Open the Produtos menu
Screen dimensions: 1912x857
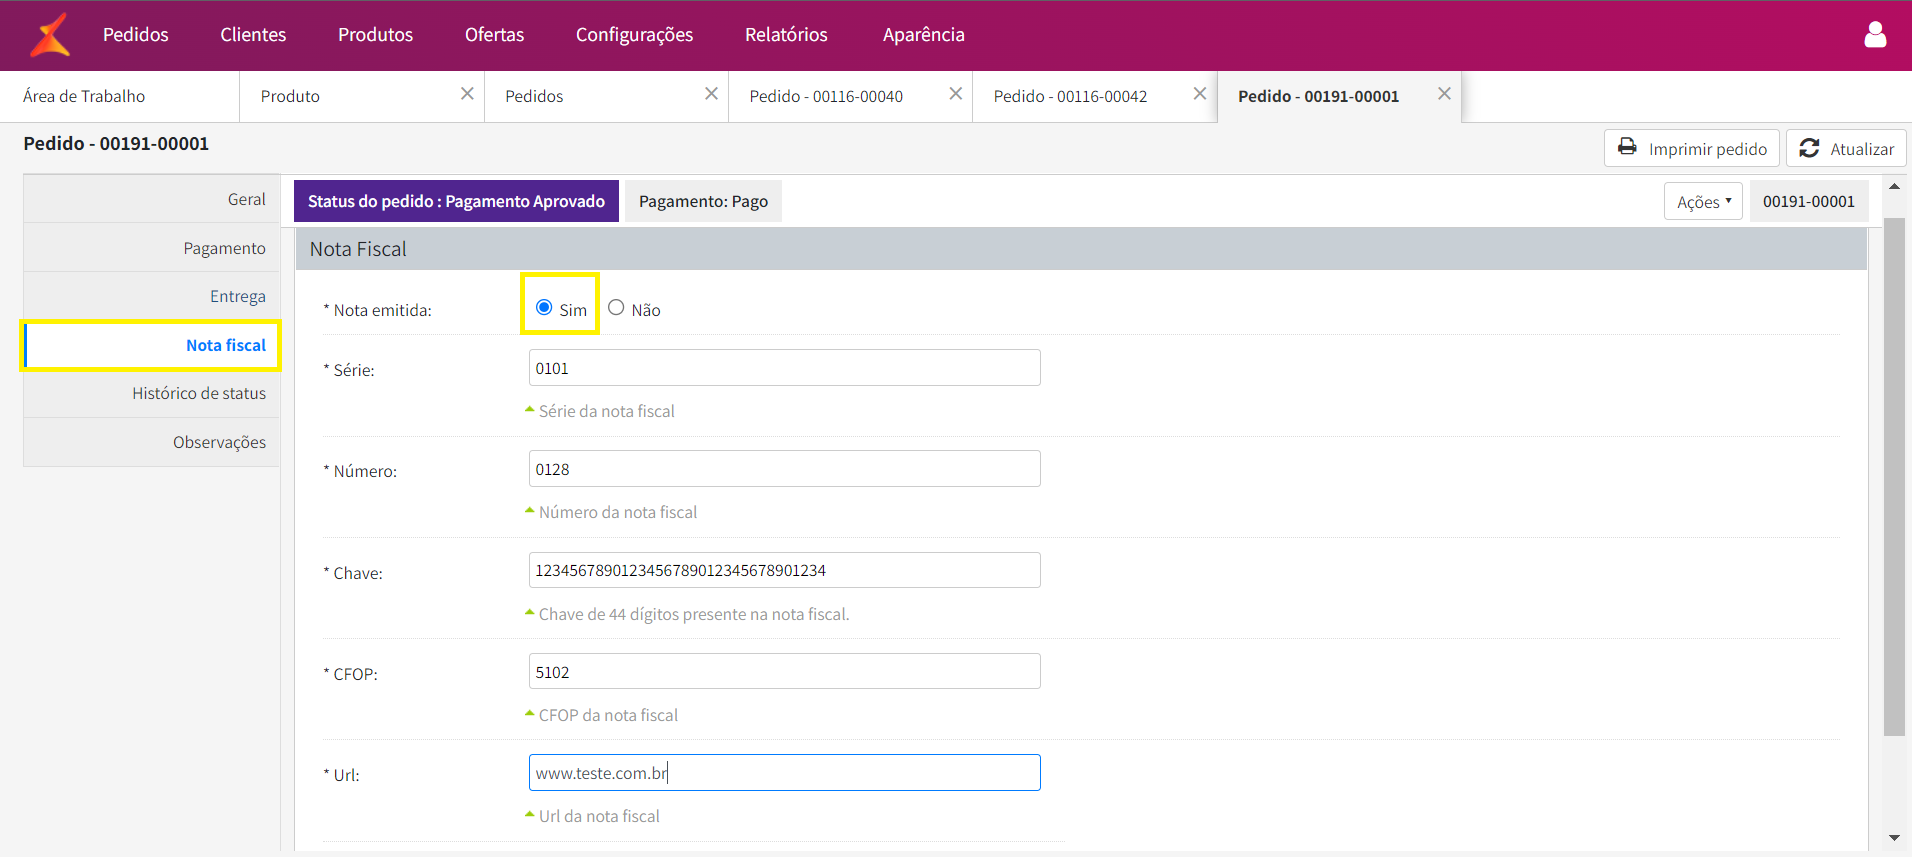(x=375, y=35)
